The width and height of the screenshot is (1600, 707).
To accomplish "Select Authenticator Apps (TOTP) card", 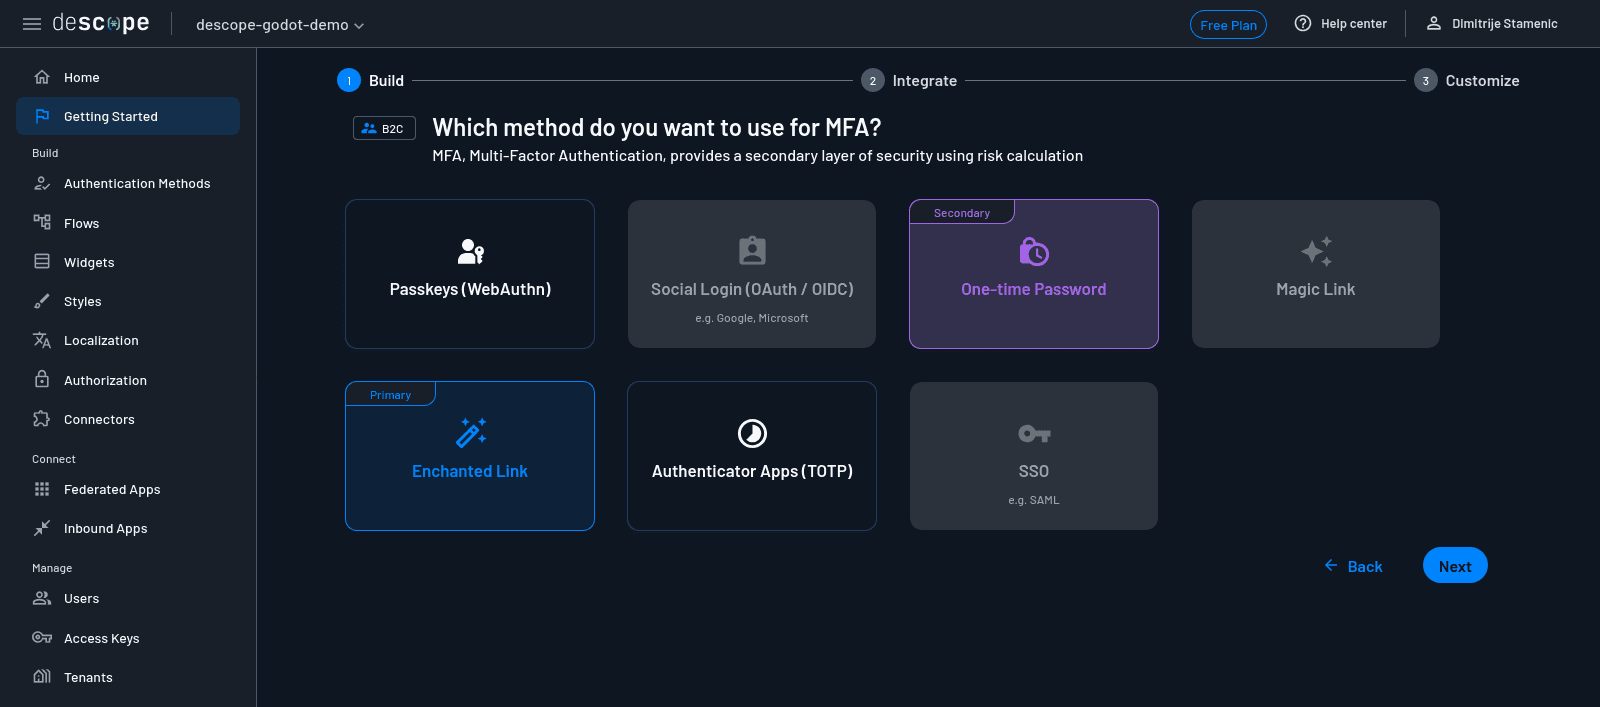I will pos(752,456).
